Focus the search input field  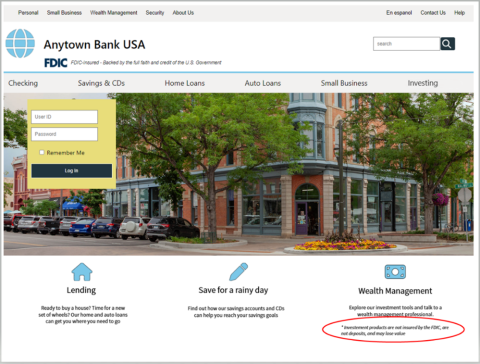pyautogui.click(x=407, y=44)
